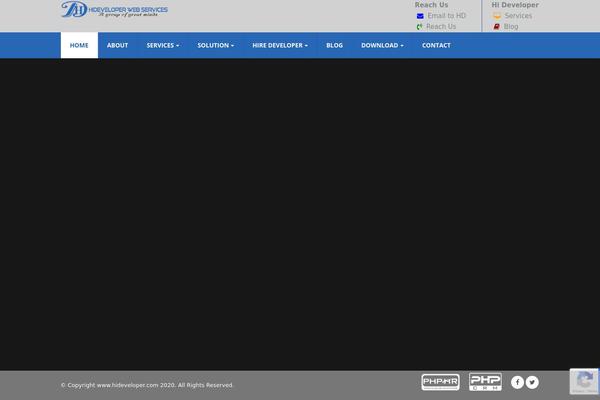Click the green phone Reach Us icon
Screen dimensions: 600x400
click(419, 27)
